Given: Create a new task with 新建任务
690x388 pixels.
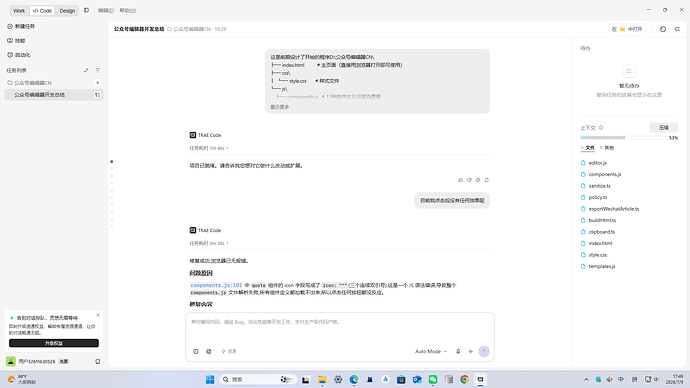Looking at the screenshot, I should [x=21, y=26].
